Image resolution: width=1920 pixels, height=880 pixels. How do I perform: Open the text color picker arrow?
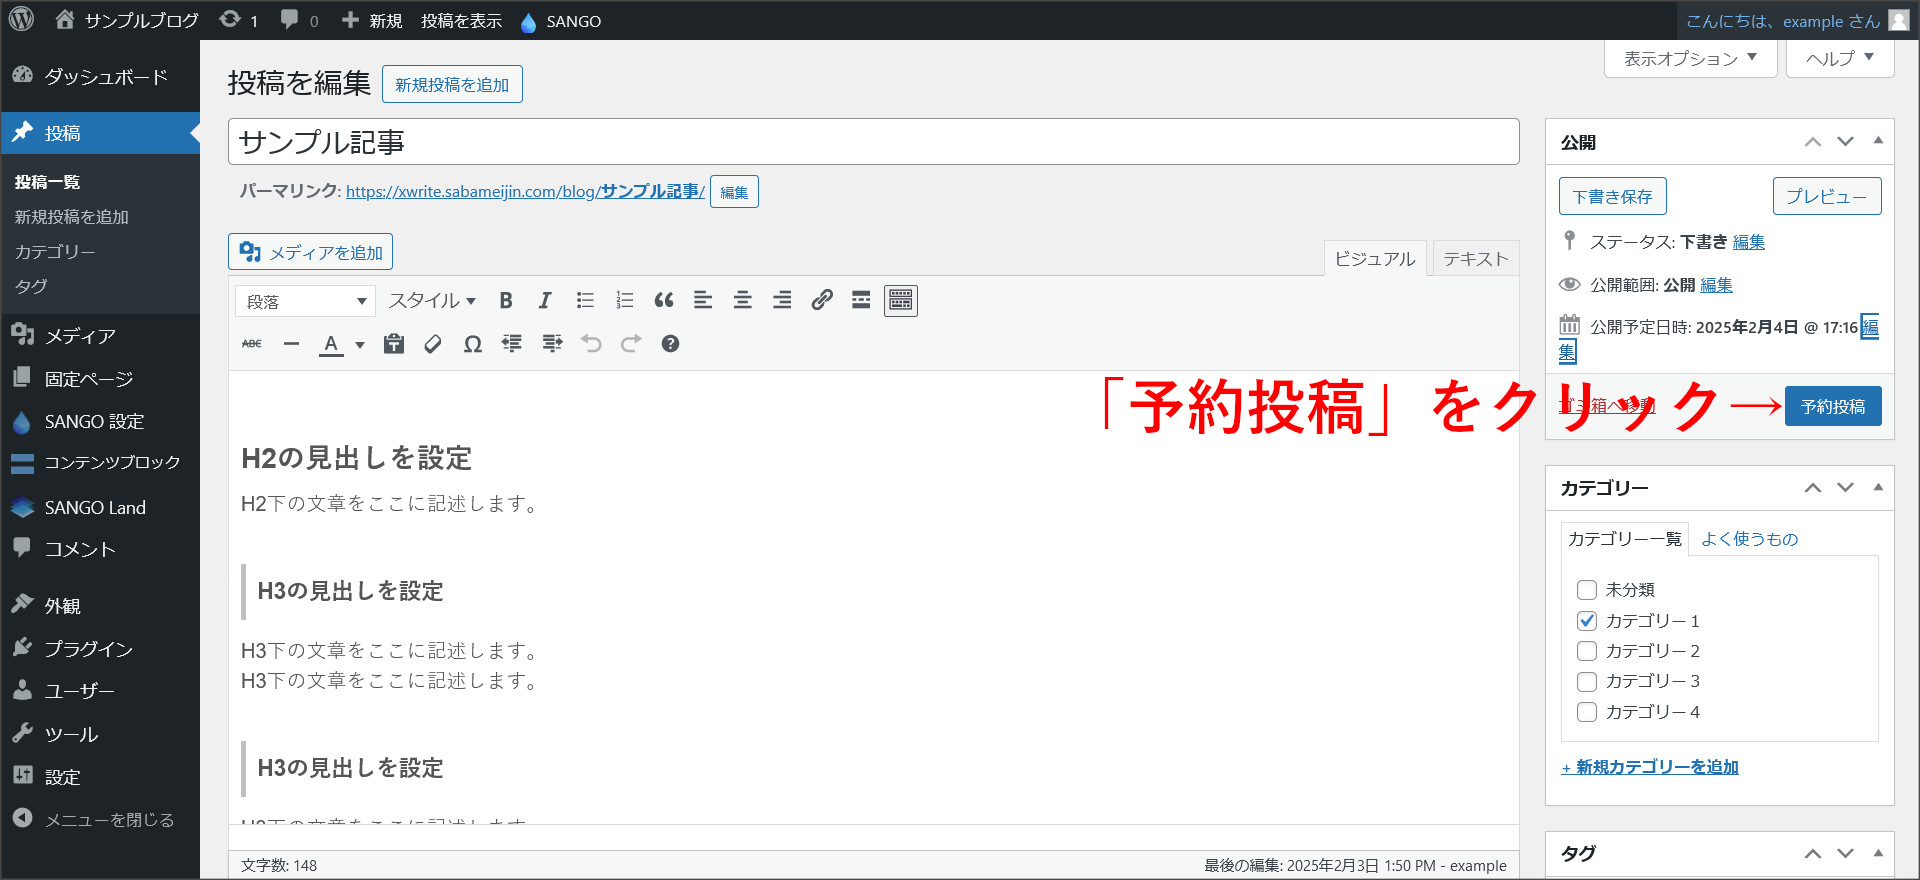pos(360,345)
